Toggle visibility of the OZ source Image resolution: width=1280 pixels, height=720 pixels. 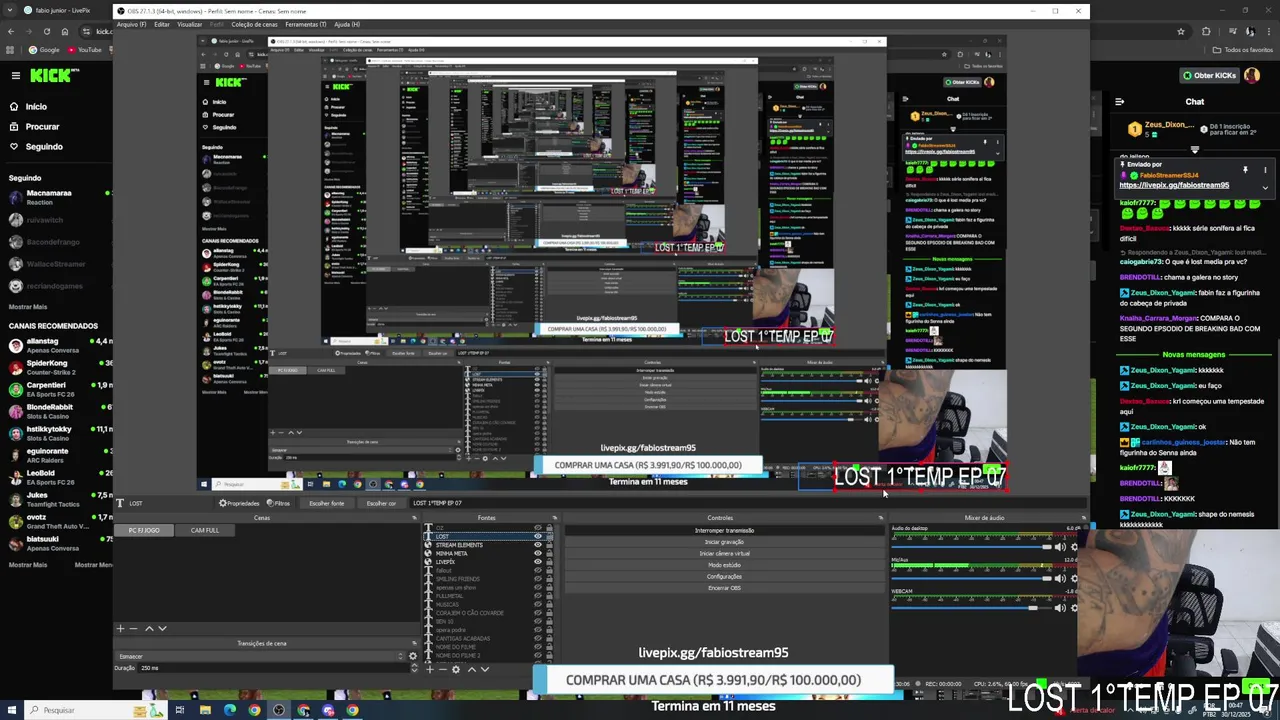point(538,528)
